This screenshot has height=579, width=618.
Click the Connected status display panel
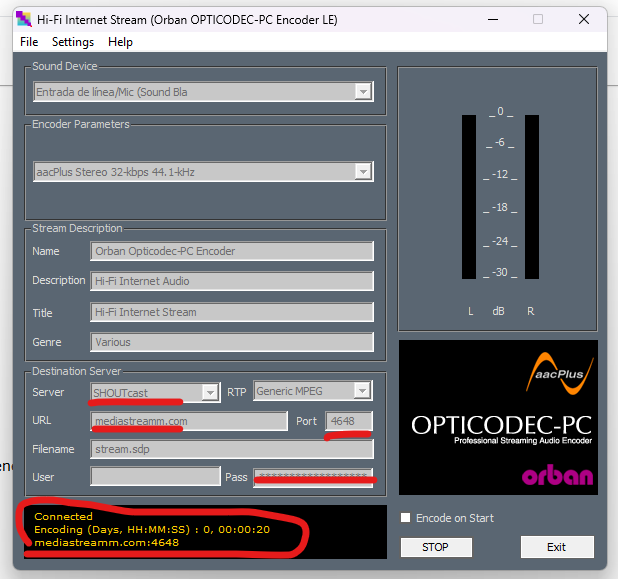tap(205, 531)
